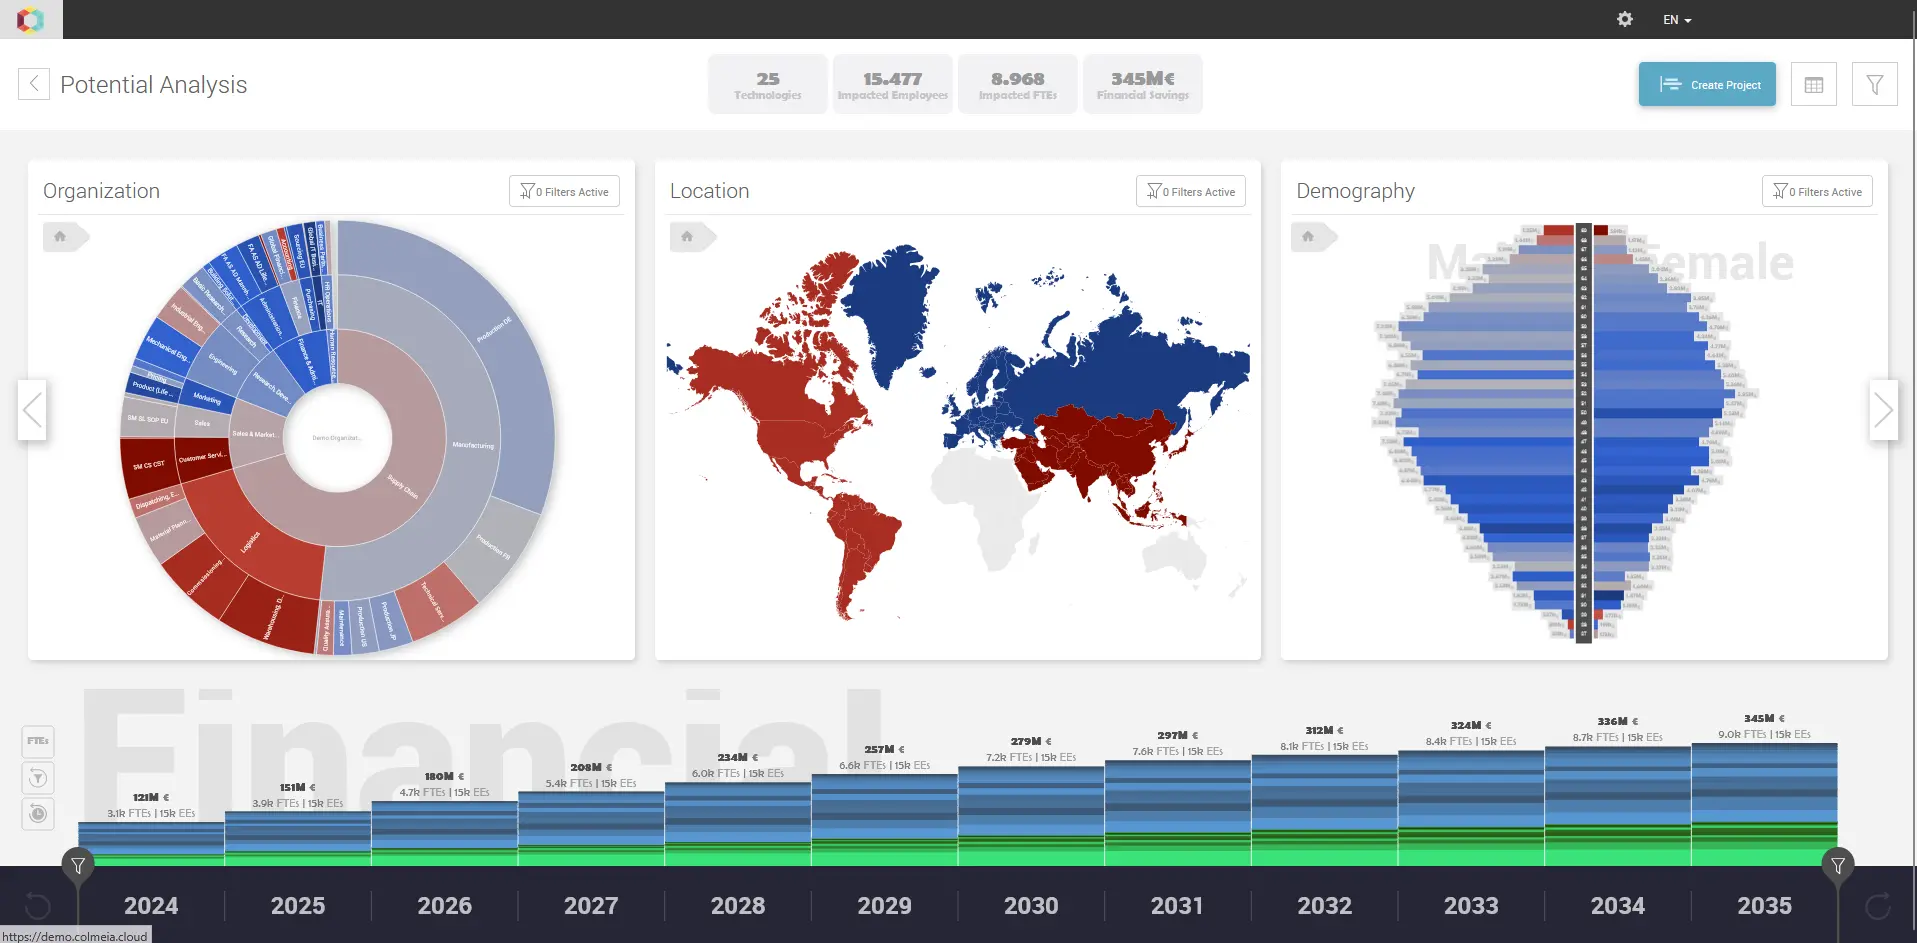
Task: Expand the left chevron to view previous panels
Action: (32, 410)
